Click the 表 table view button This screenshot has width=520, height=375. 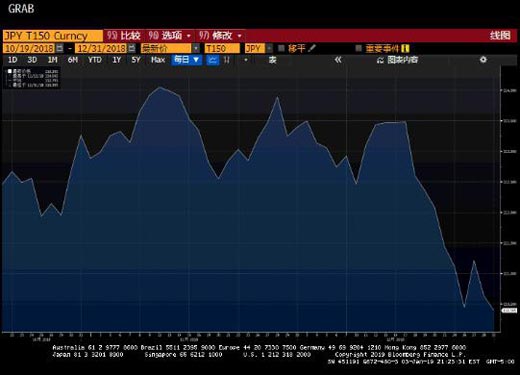click(x=272, y=60)
